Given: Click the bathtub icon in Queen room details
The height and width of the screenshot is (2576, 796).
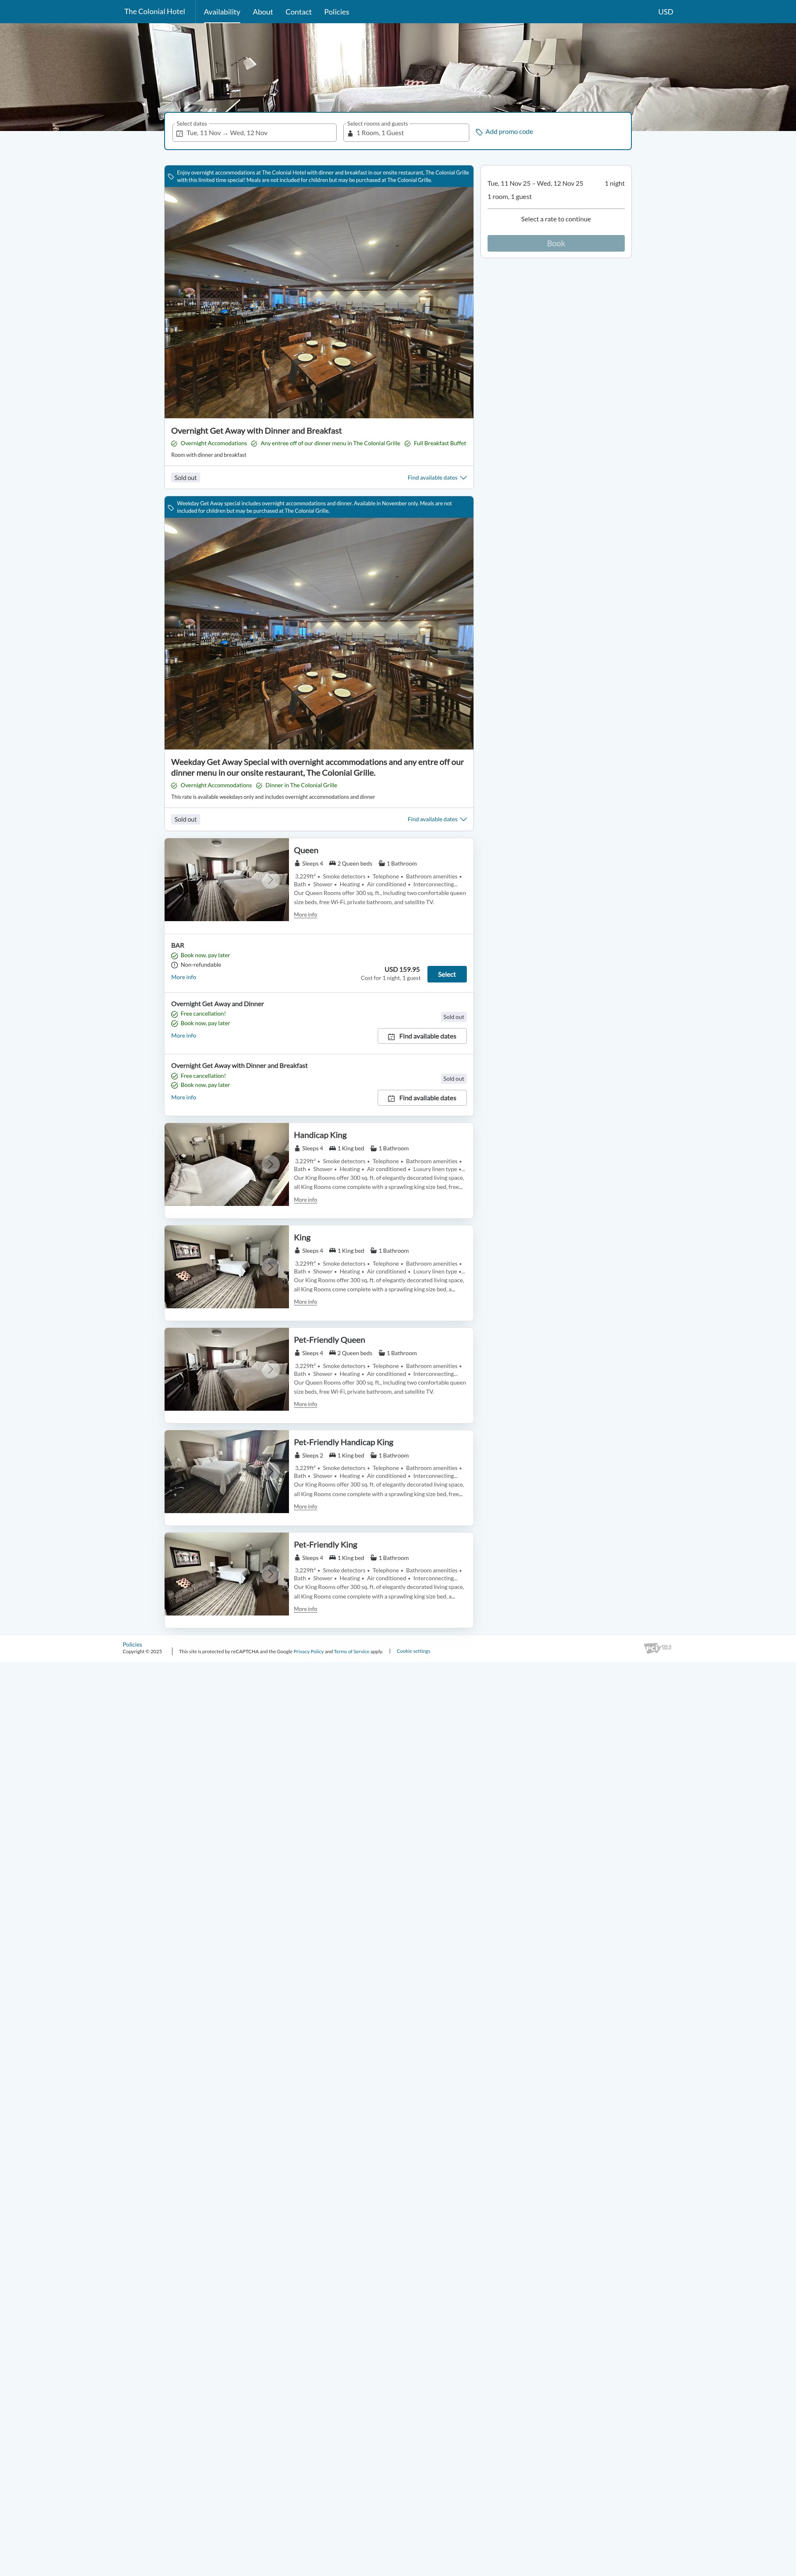Looking at the screenshot, I should tap(381, 863).
